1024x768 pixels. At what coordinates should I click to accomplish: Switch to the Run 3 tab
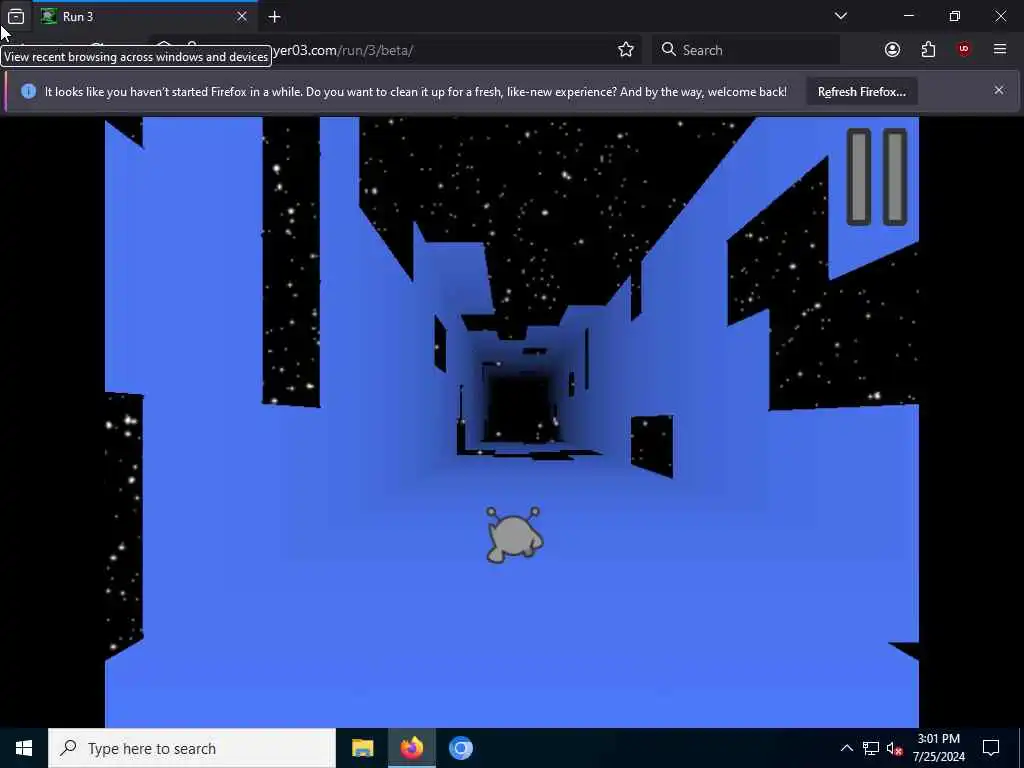144,16
